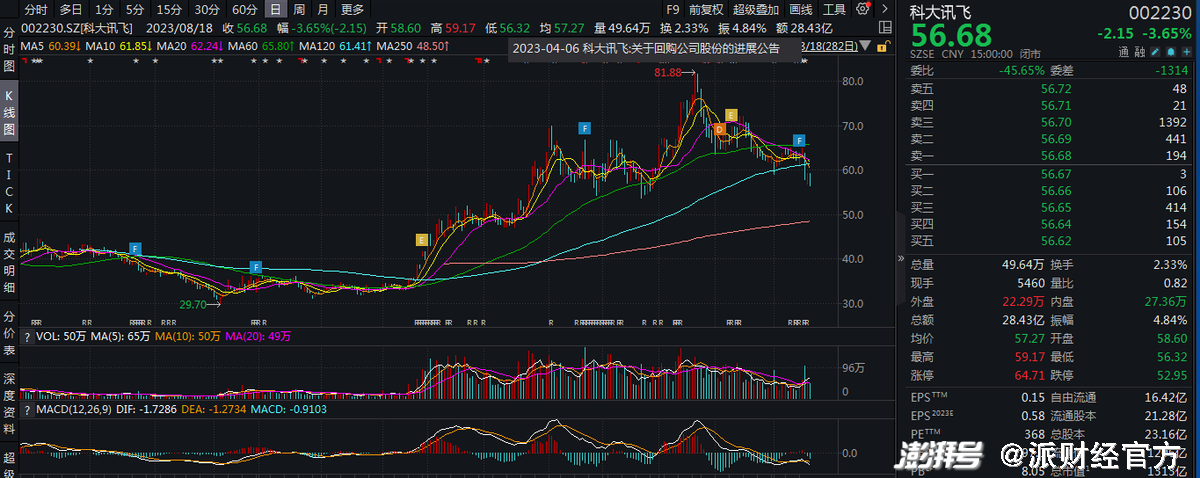Click the blue F marker near 70.0
The image size is (1200, 478).
[585, 128]
